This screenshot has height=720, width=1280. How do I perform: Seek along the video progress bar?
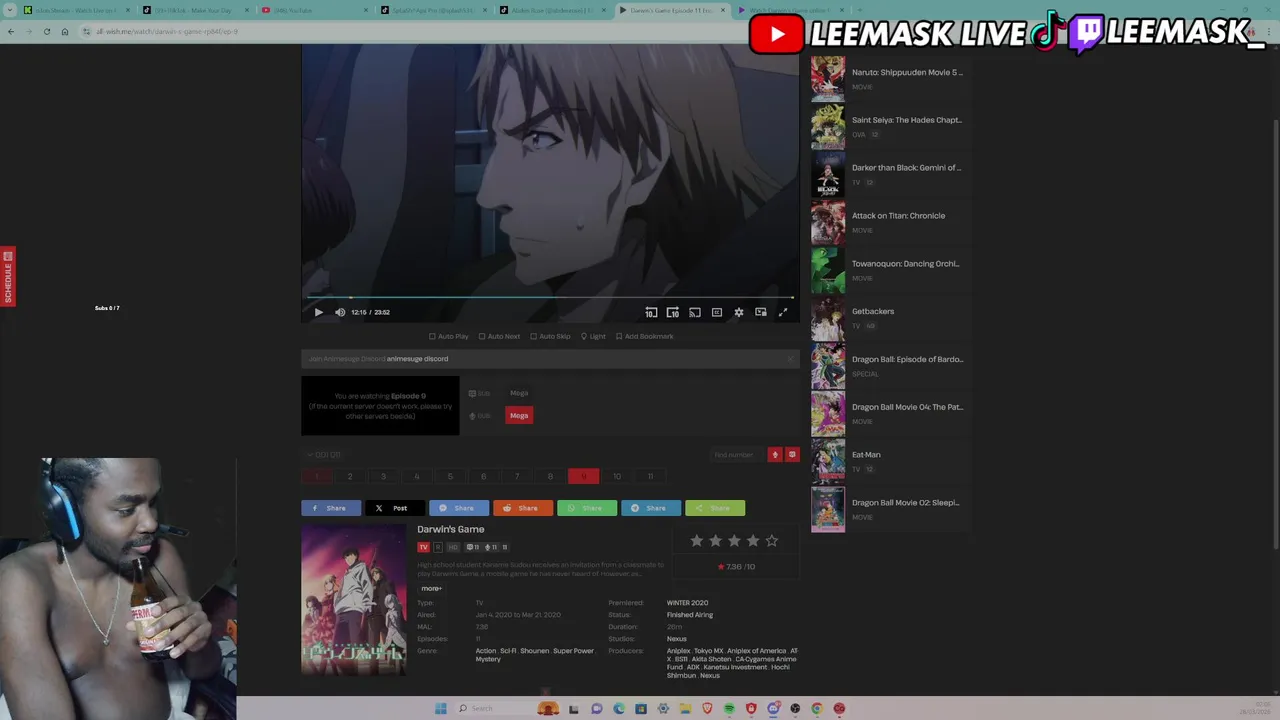pos(550,297)
